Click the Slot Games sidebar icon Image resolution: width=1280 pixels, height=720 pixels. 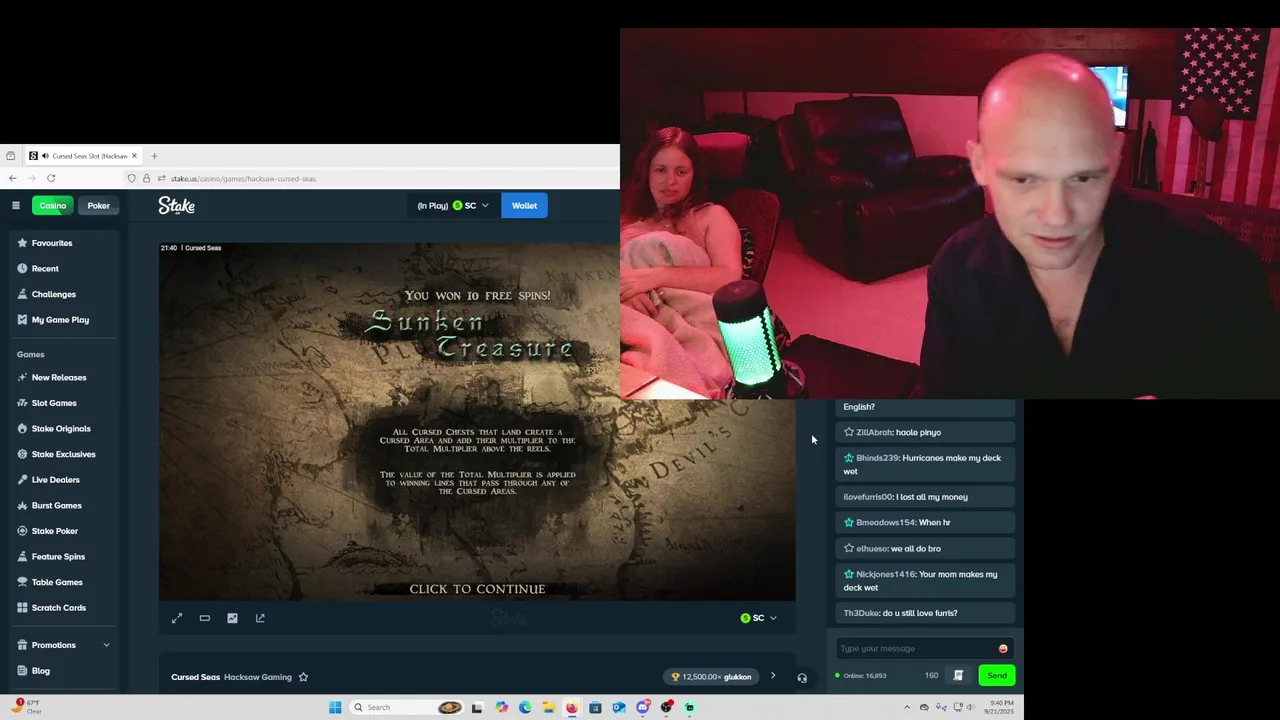coord(22,403)
